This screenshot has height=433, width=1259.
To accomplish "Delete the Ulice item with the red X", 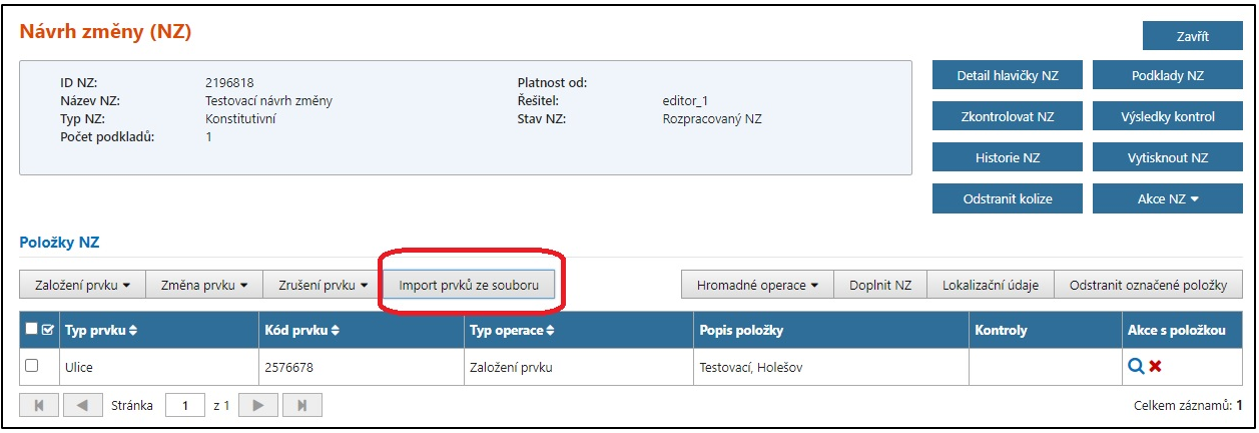I will tap(1155, 367).
